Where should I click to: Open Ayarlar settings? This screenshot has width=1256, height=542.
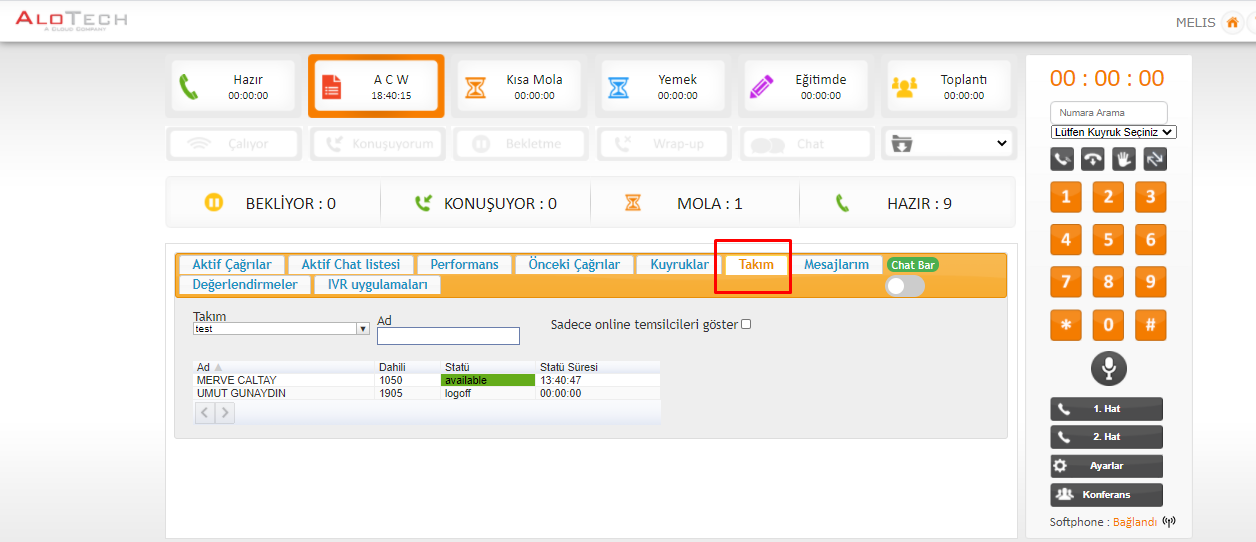pyautogui.click(x=1106, y=466)
